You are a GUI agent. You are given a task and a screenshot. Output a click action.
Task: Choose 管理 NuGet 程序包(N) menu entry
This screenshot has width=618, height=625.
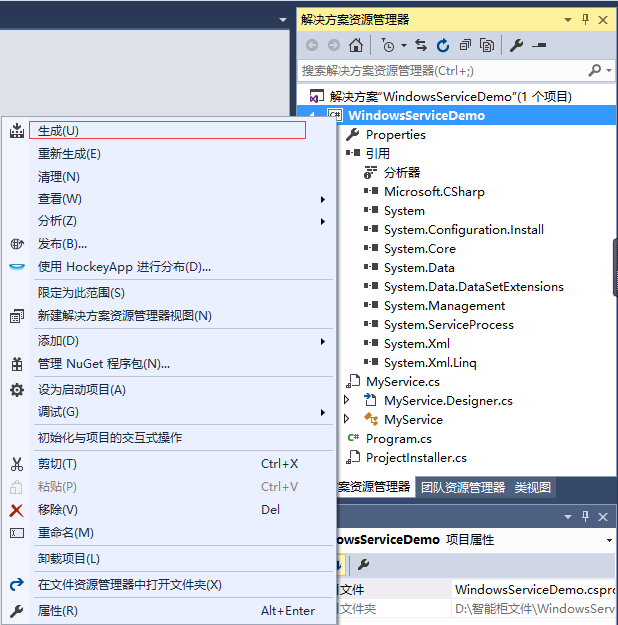(104, 363)
